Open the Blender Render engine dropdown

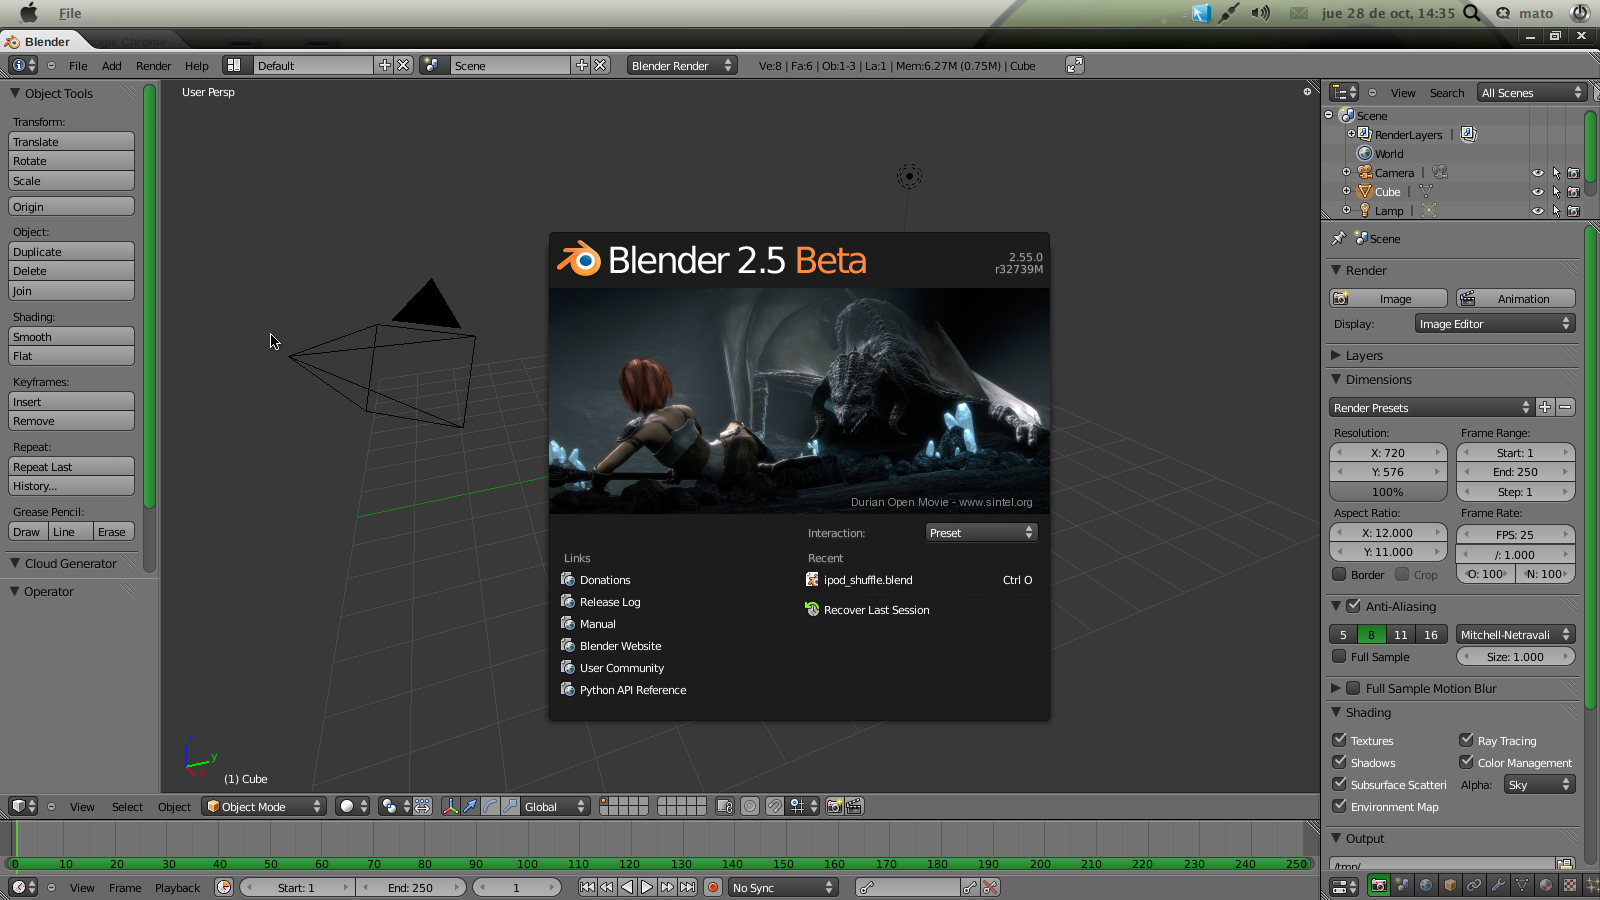(682, 65)
